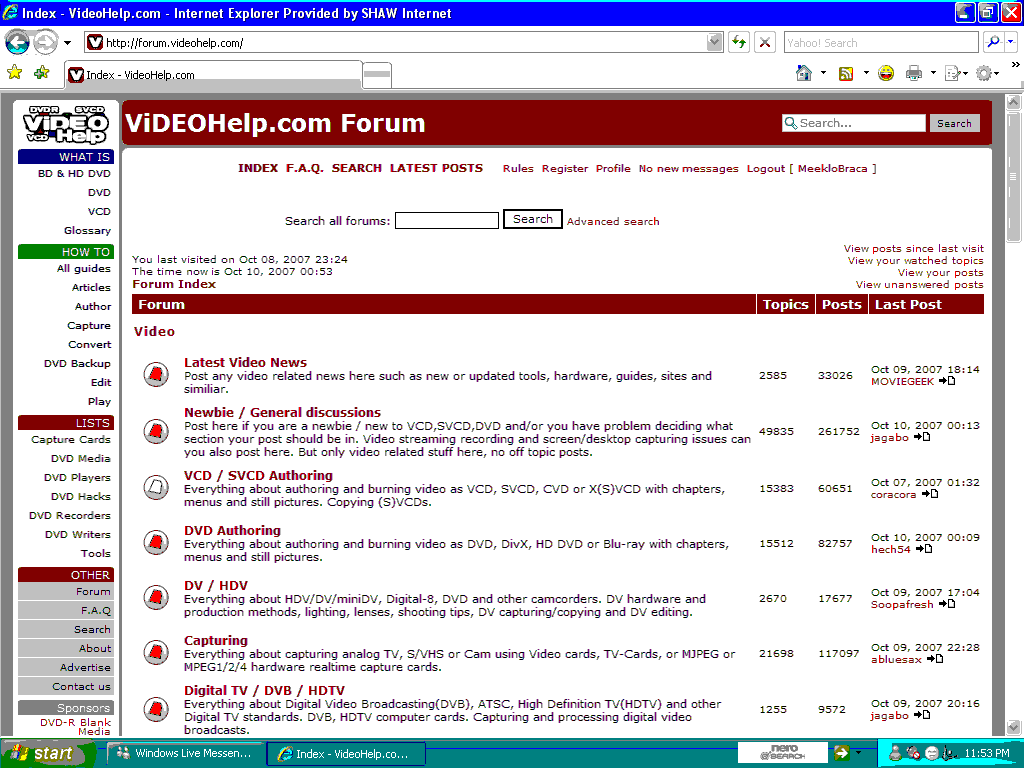The image size is (1024, 768).
Task: Click the Yahoo! Search input box
Action: tap(880, 42)
